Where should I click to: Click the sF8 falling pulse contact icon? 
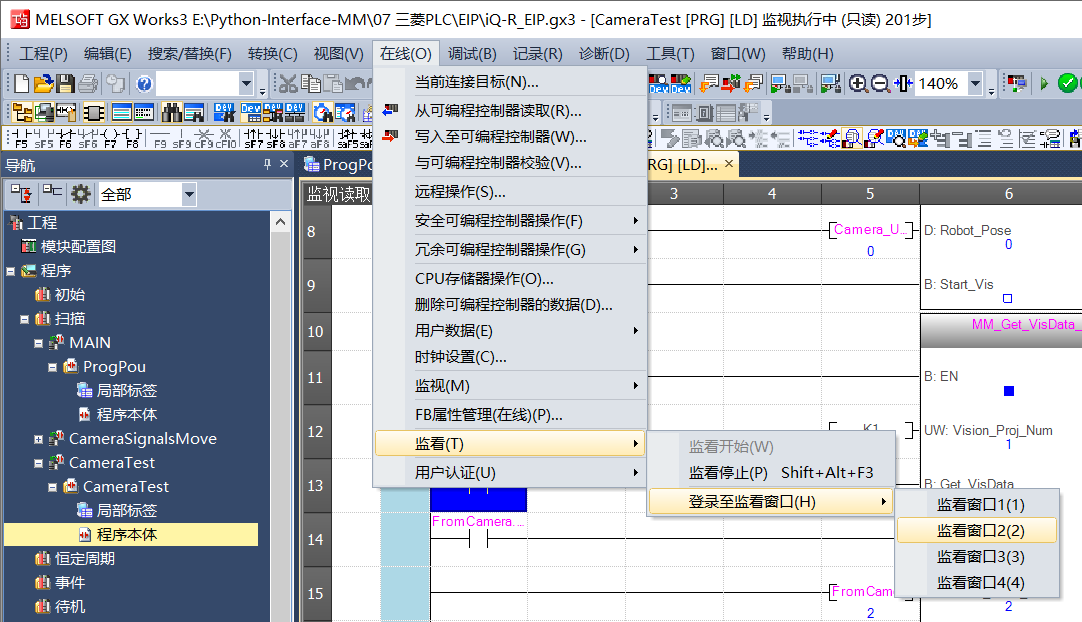pos(275,139)
